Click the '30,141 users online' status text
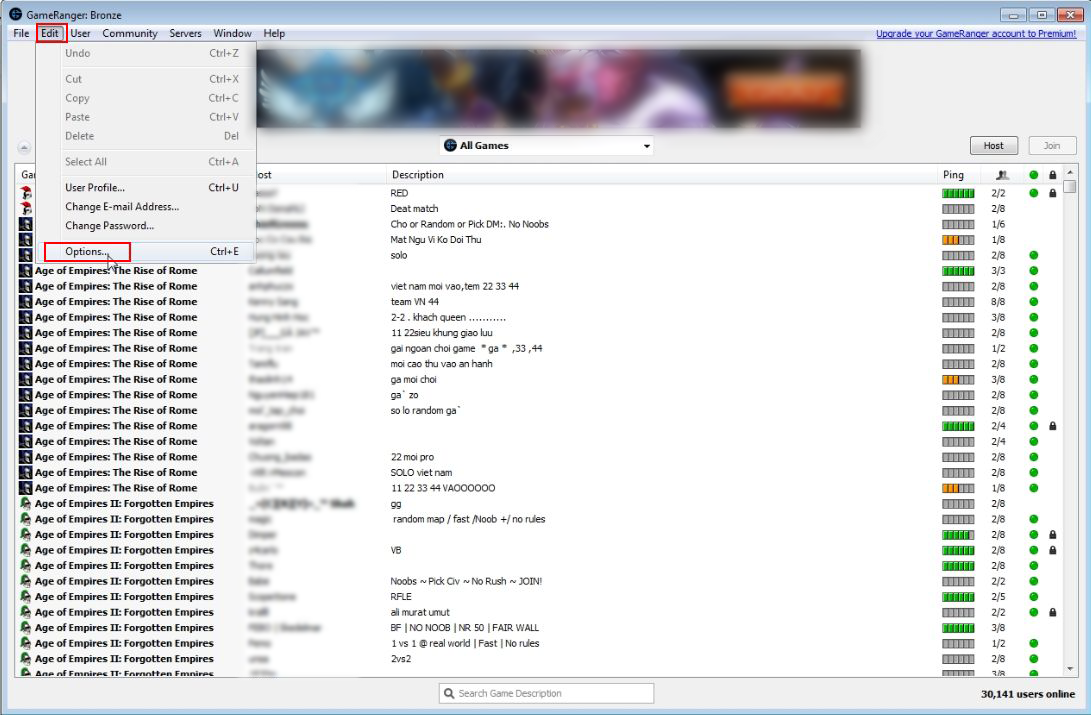Screen dimensions: 1091x715 [1028, 694]
